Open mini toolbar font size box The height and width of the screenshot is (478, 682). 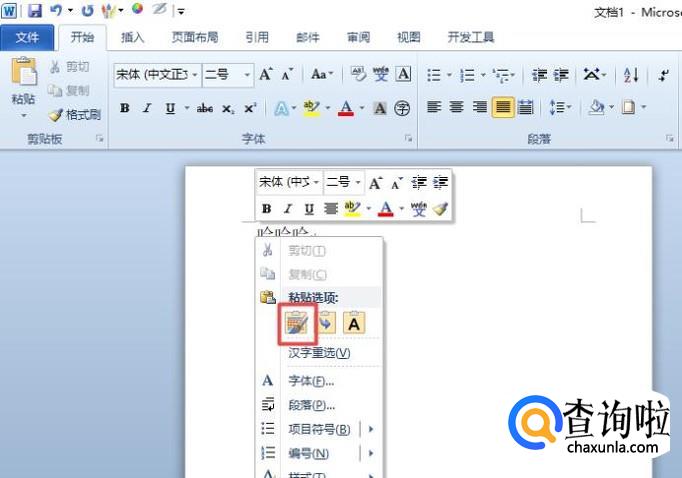pyautogui.click(x=344, y=182)
